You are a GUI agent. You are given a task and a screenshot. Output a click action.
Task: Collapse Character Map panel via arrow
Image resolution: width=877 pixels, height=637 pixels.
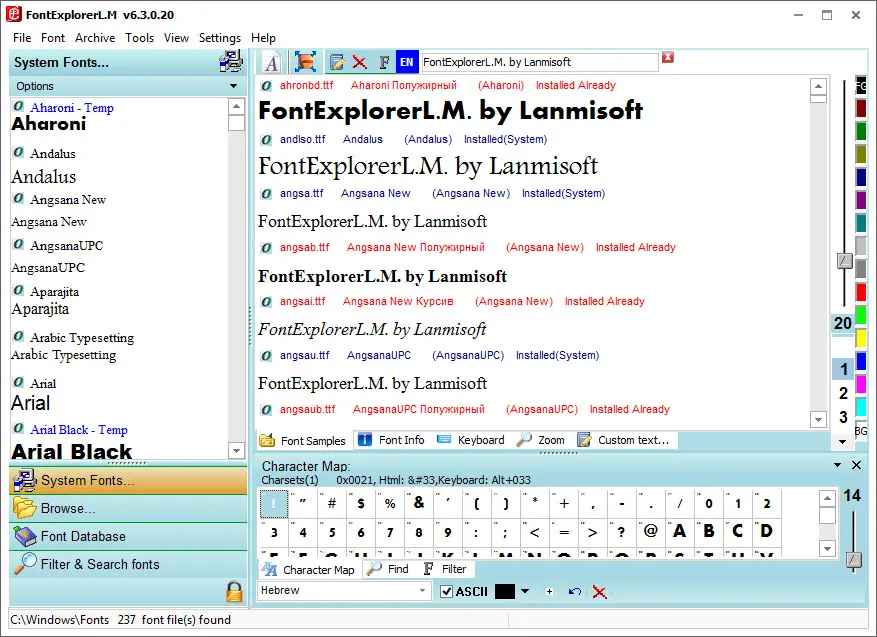point(837,465)
